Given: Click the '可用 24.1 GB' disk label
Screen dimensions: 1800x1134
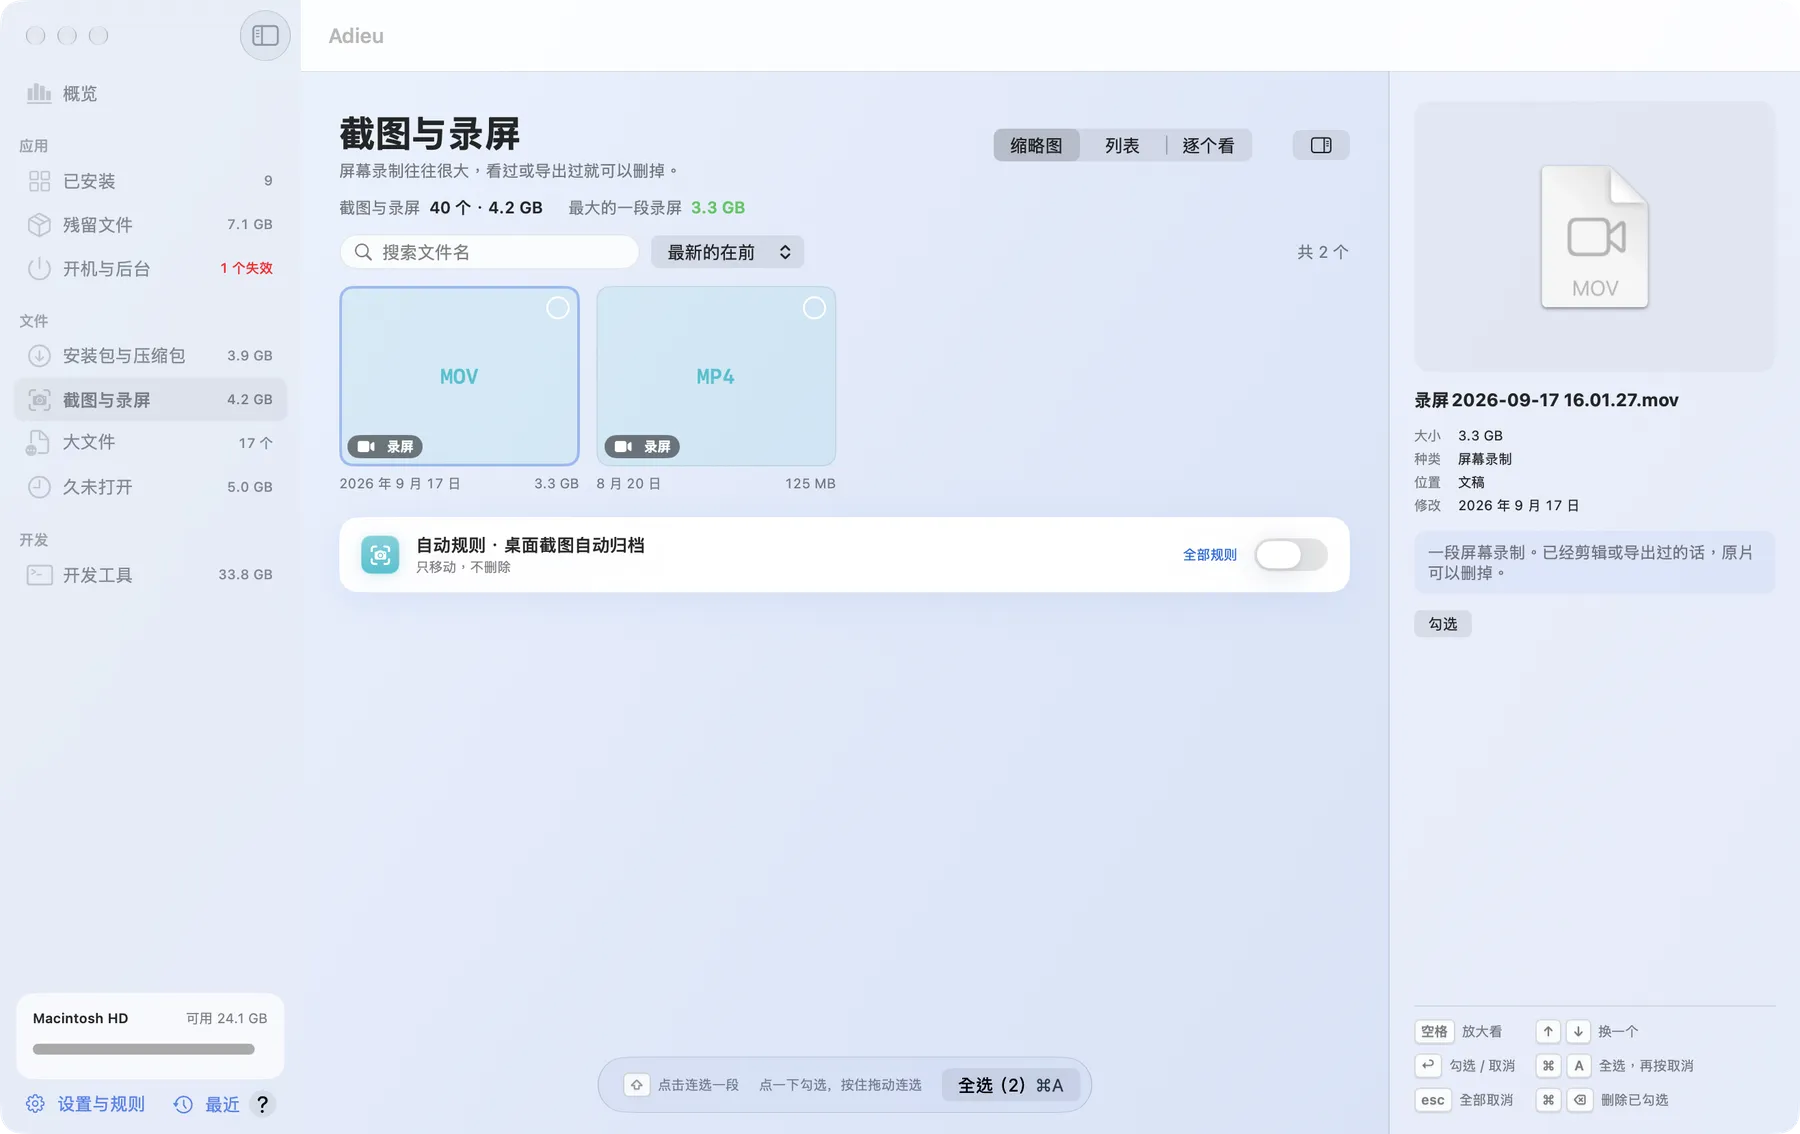Looking at the screenshot, I should pyautogui.click(x=226, y=1019).
